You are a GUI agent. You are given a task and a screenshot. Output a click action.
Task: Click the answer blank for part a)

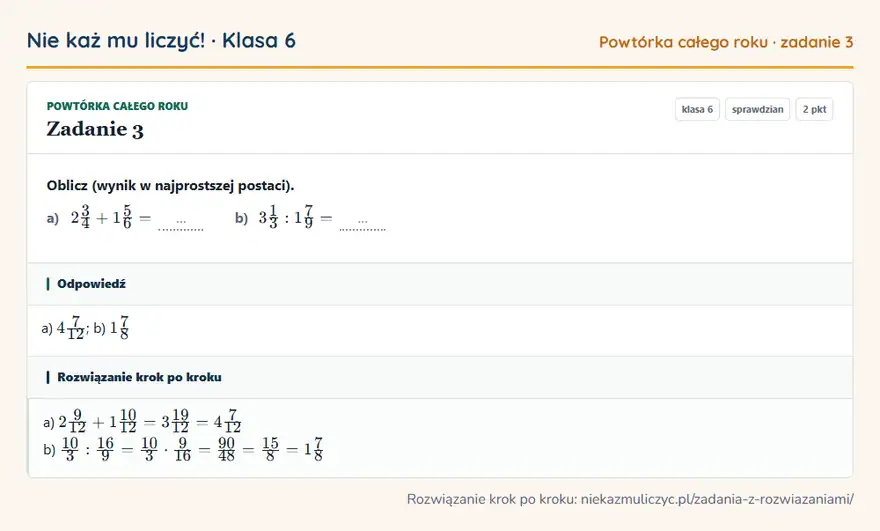(x=181, y=222)
